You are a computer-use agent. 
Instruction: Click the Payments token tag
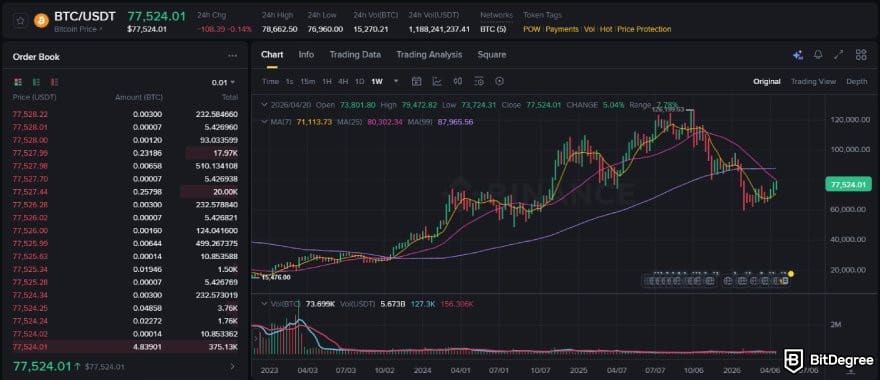click(562, 29)
